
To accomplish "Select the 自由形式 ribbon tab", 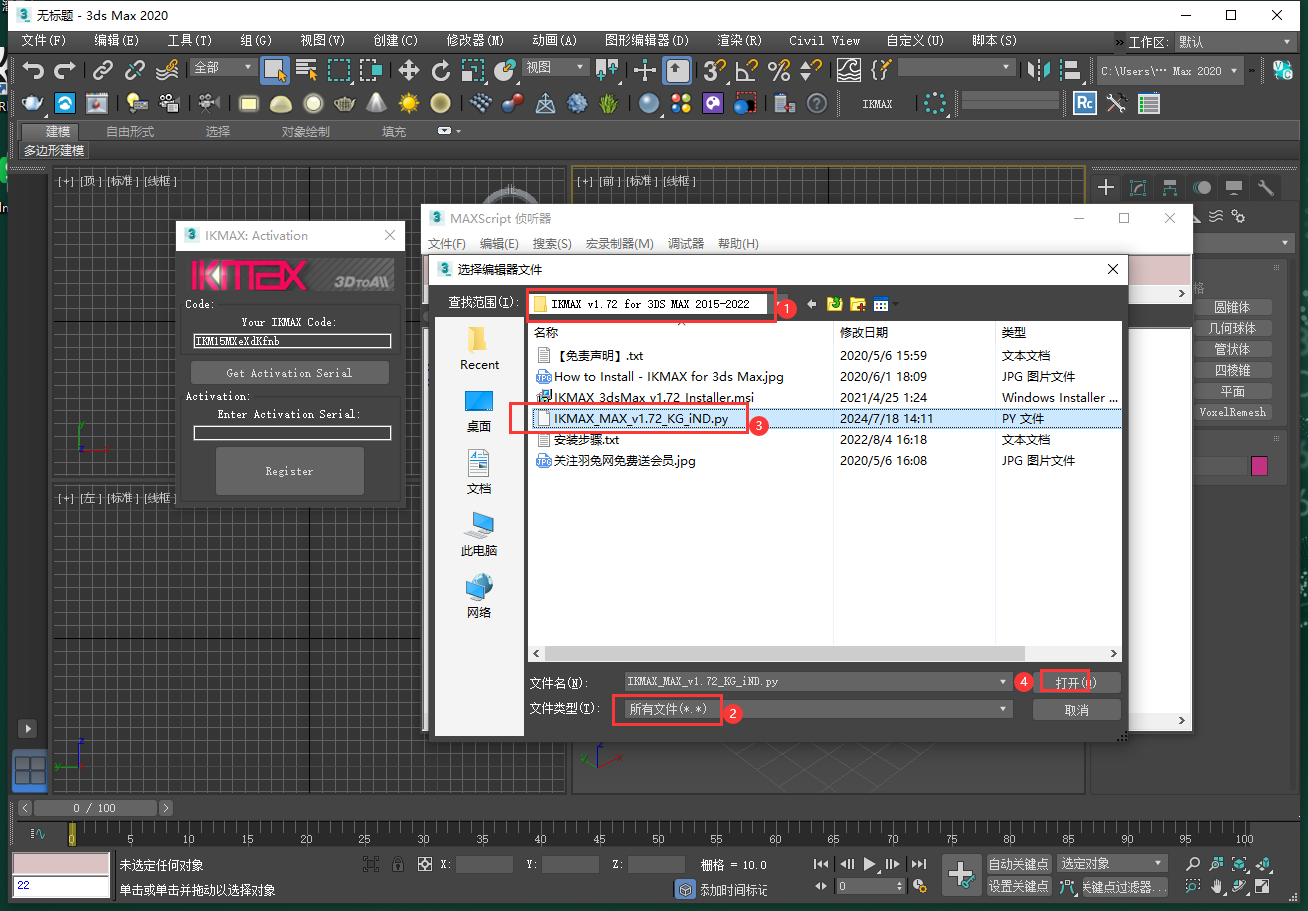I will (x=130, y=131).
